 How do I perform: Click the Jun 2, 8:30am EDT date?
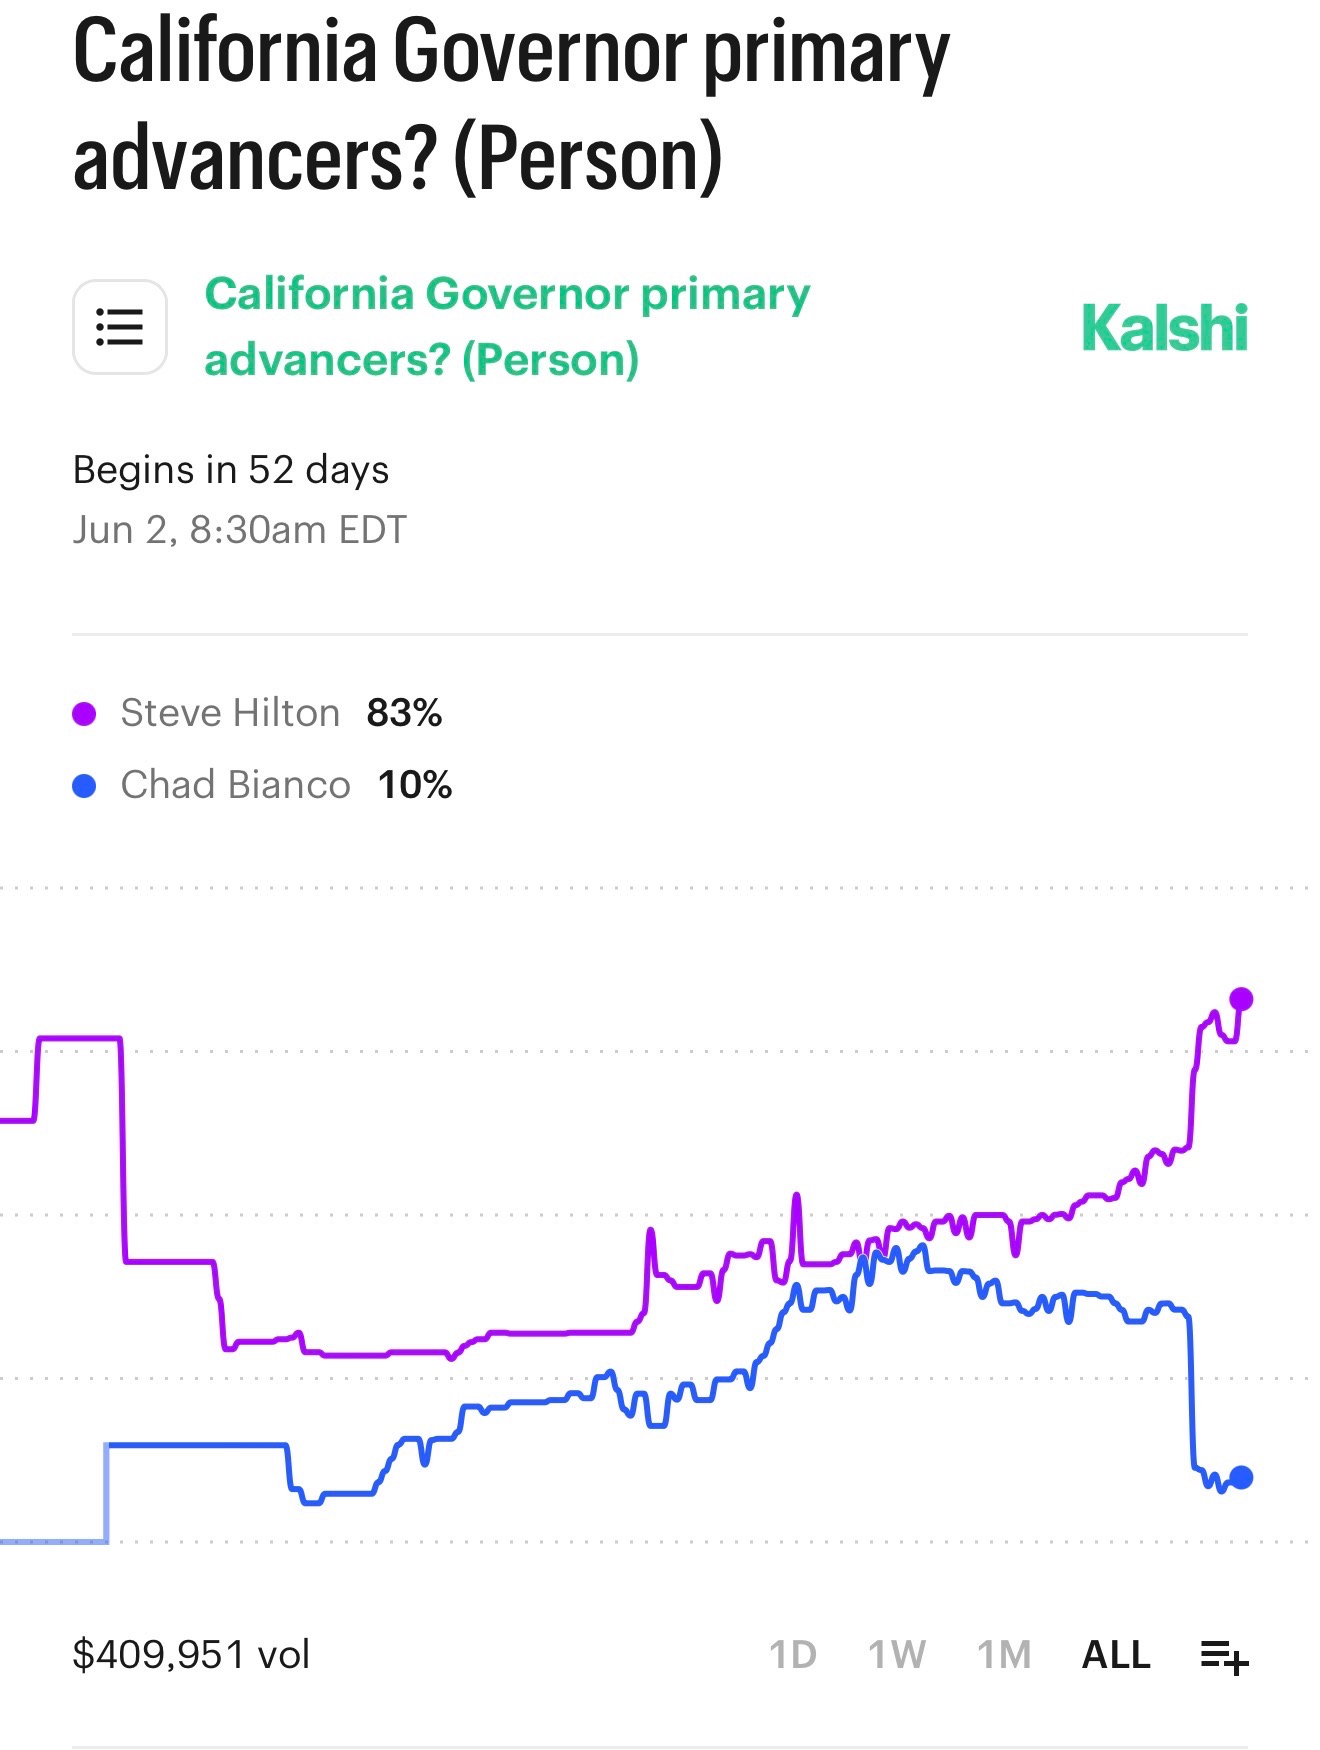[x=240, y=530]
